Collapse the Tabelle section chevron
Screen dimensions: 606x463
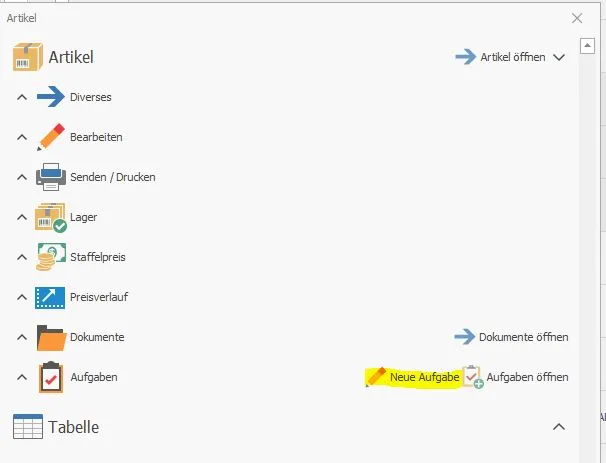click(559, 427)
